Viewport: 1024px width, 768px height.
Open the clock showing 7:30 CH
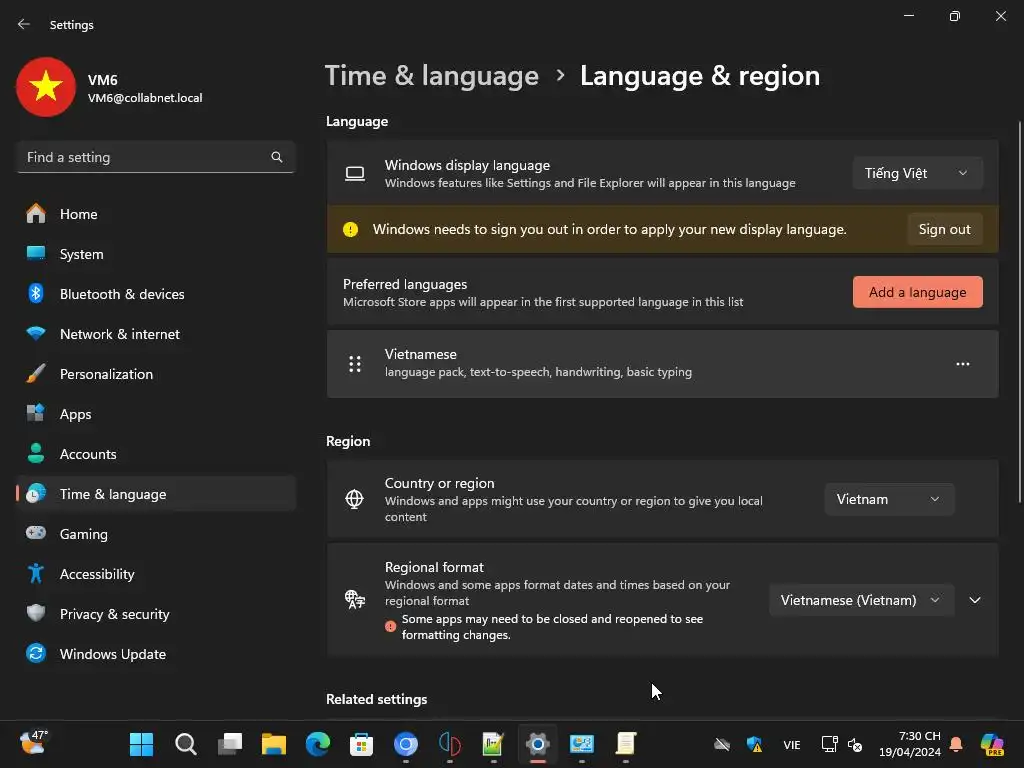[x=909, y=744]
